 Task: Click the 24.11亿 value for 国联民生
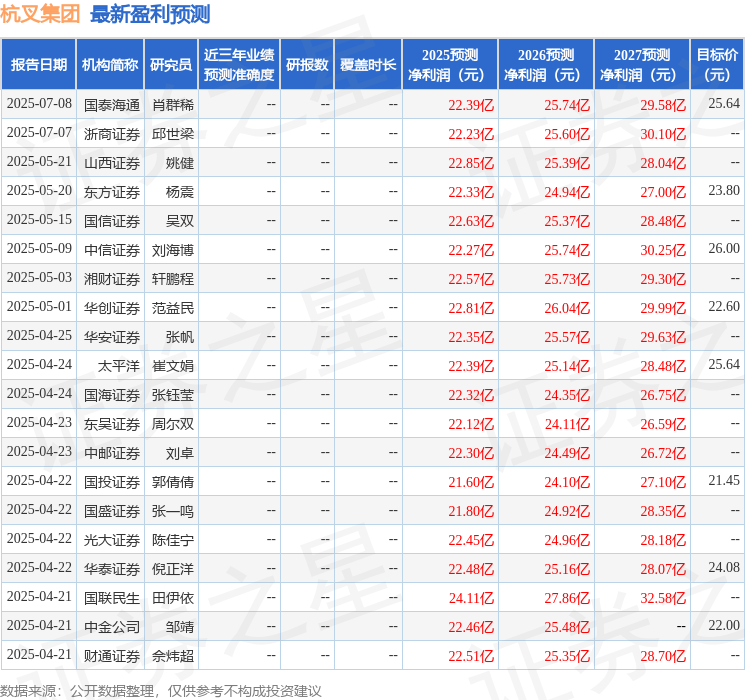(x=471, y=598)
